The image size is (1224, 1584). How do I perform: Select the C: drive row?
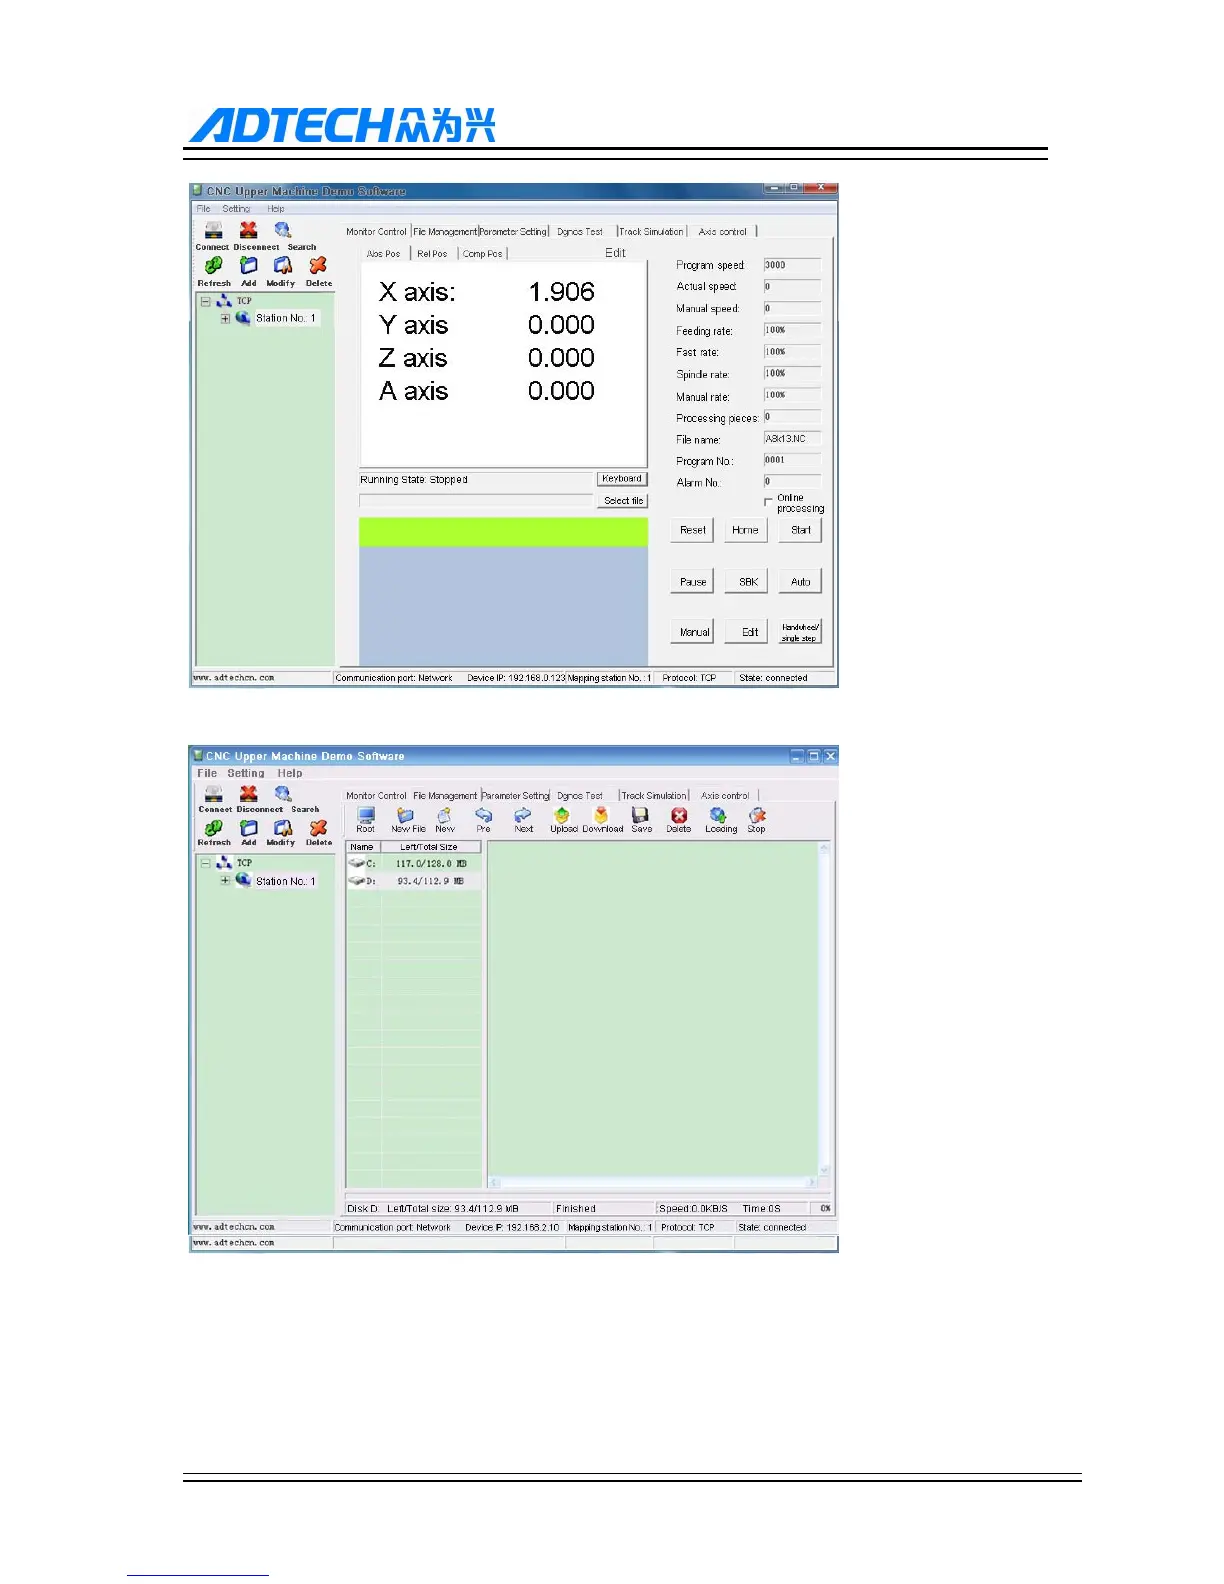414,863
